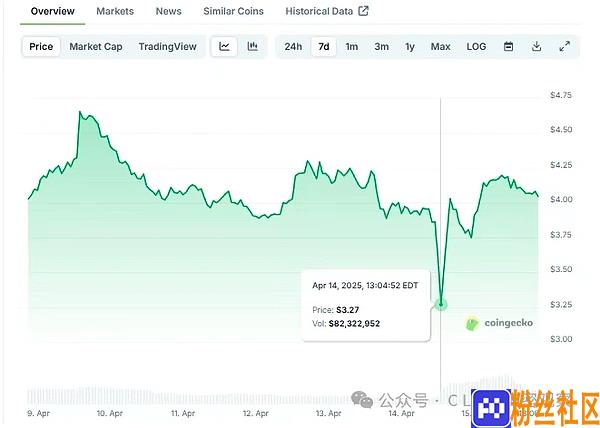Image resolution: width=600 pixels, height=428 pixels.
Task: Expand chart to fullscreen
Action: 565,46
